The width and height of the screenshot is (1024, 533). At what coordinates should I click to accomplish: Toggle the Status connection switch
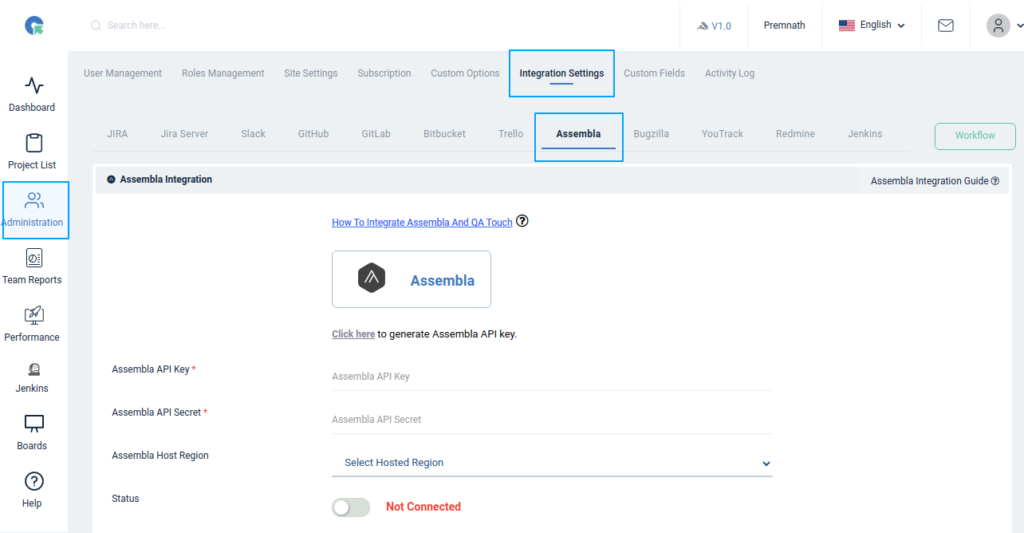click(351, 508)
